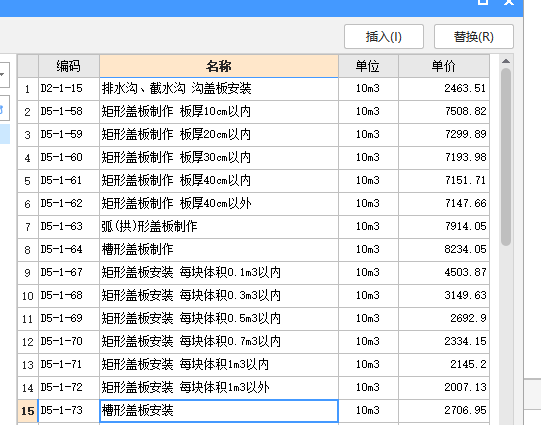Screen dimensions: 541x425
Task: Select code cell D5-1-67
Action: click(x=69, y=273)
